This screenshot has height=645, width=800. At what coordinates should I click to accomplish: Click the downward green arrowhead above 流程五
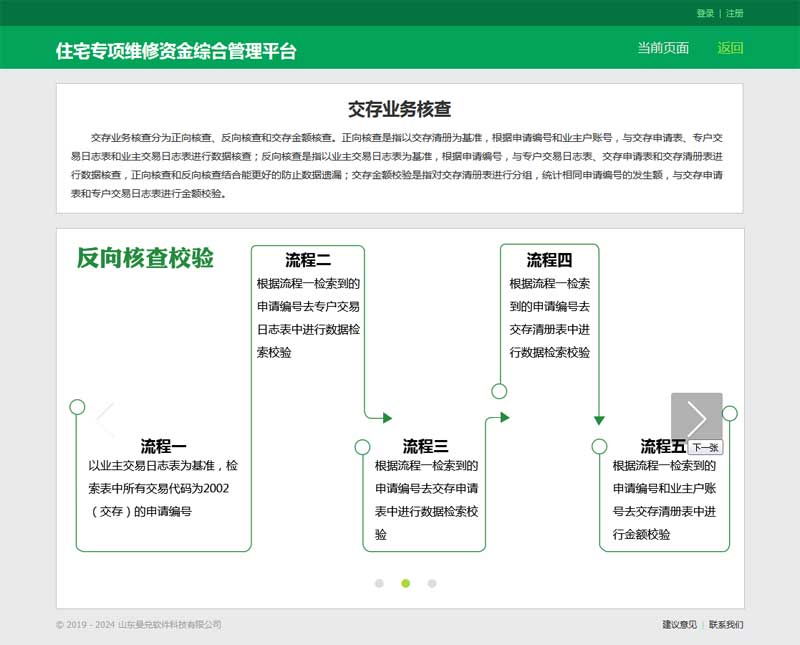(x=599, y=420)
